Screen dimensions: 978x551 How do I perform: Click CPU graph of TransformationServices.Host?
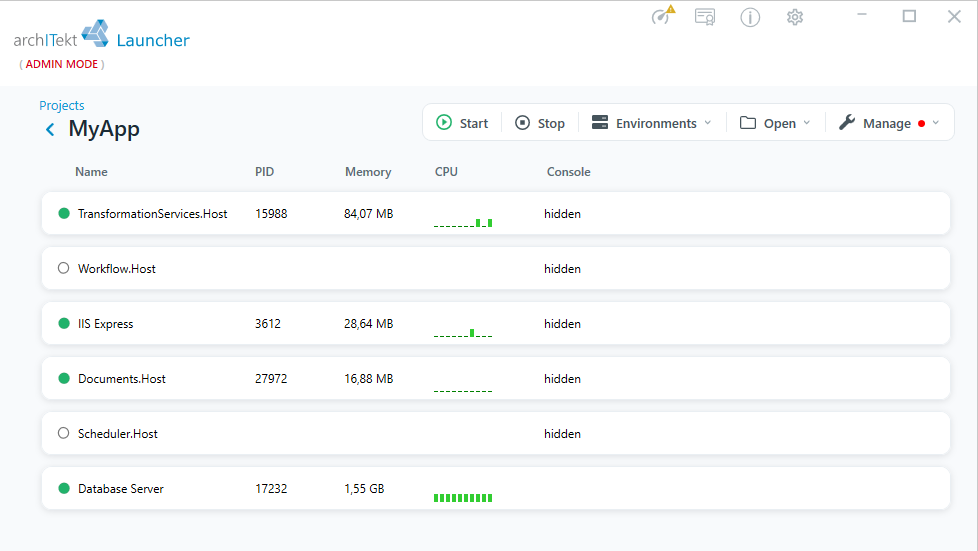coord(463,222)
